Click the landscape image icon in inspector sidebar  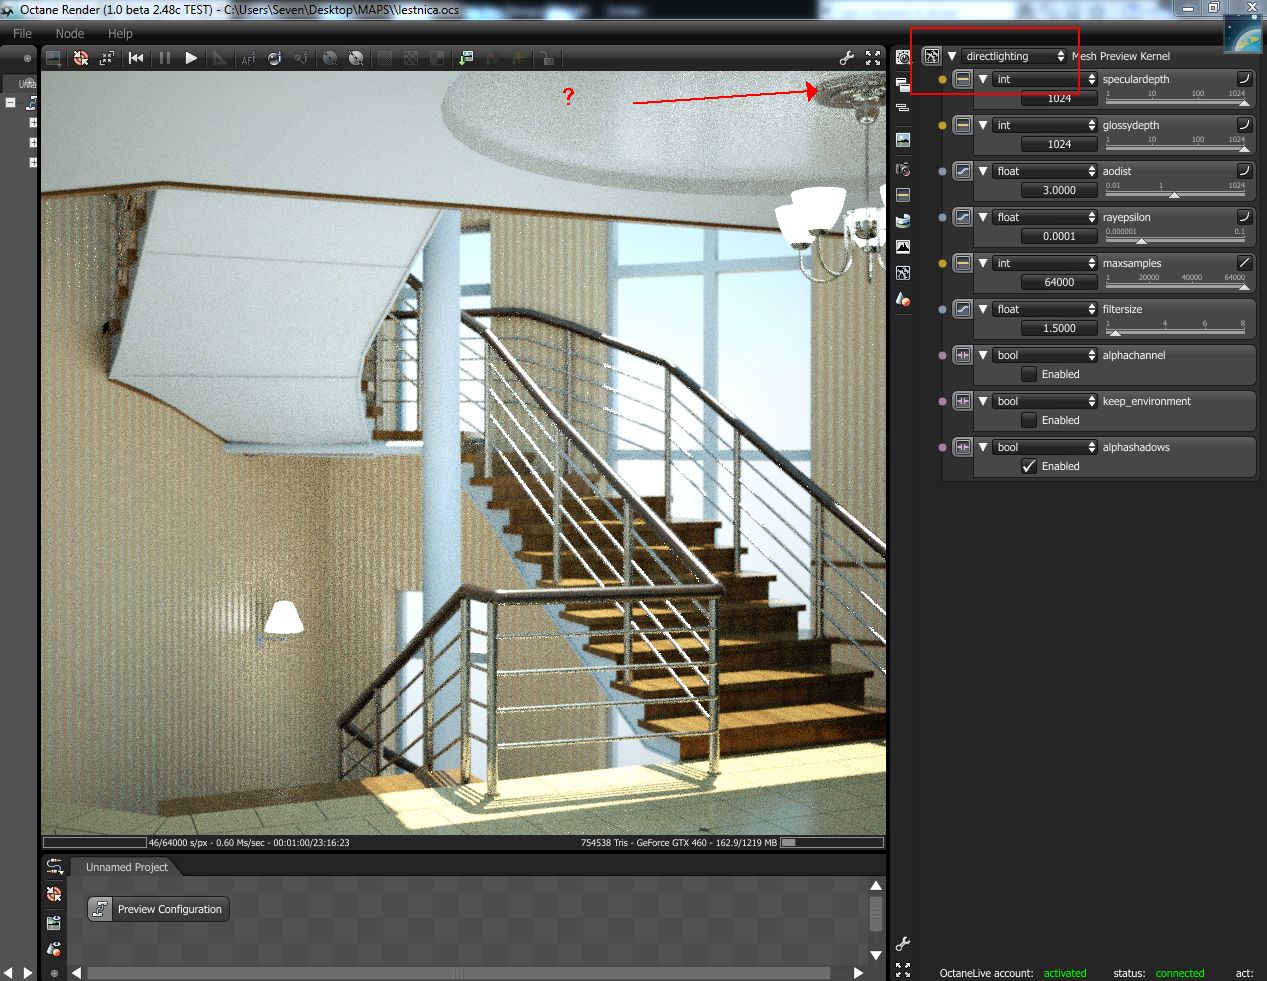903,140
